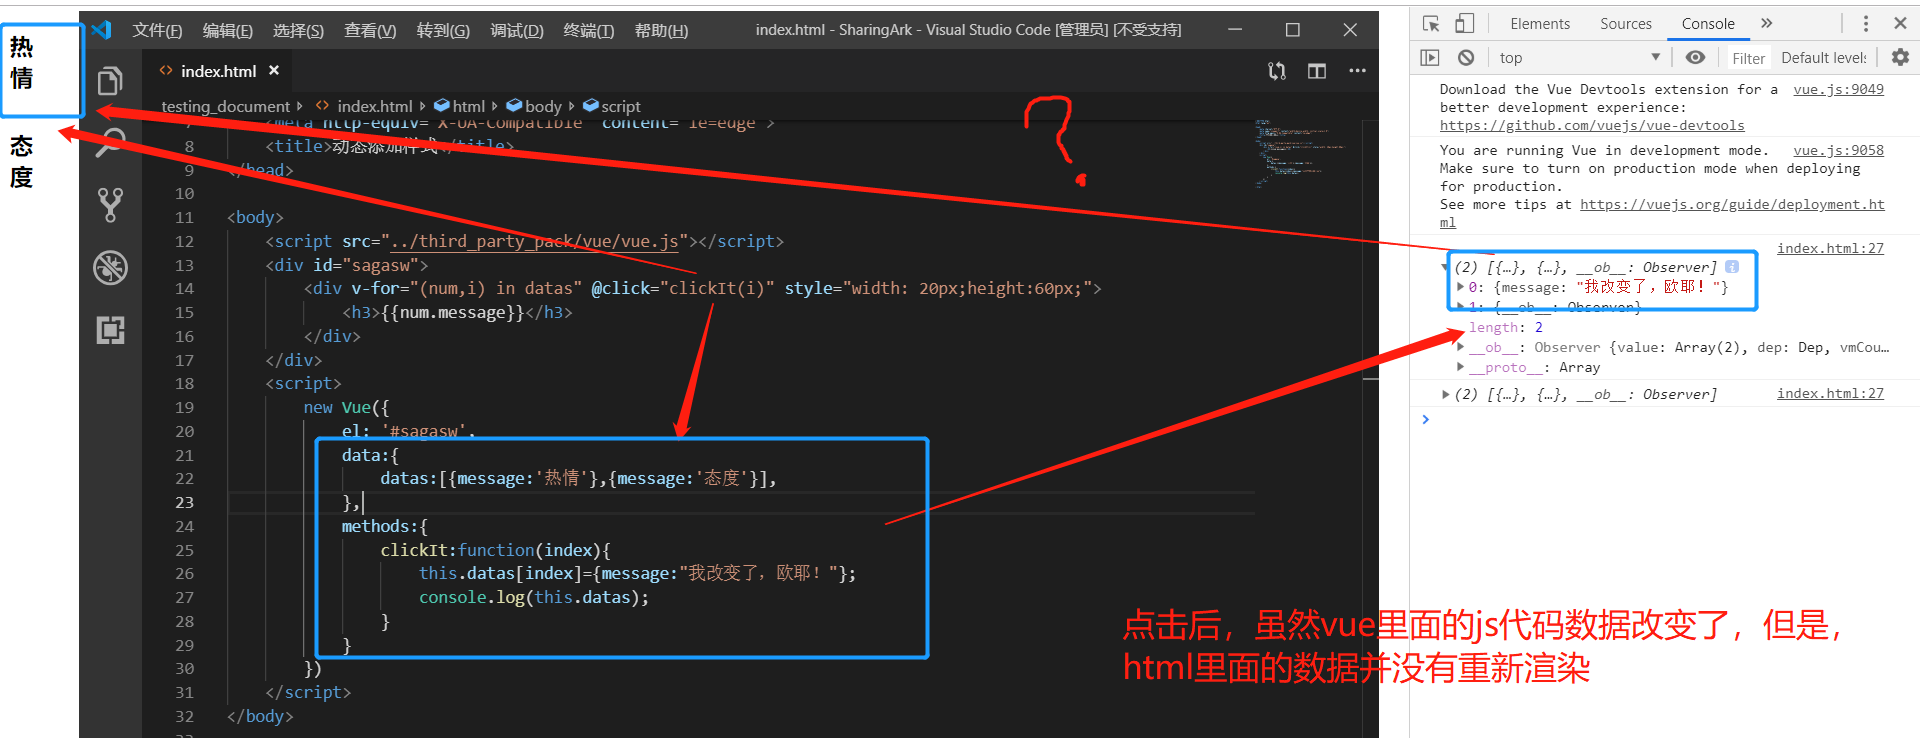This screenshot has width=1920, height=738.
Task: Click line number 19 in the gutter
Action: click(185, 407)
